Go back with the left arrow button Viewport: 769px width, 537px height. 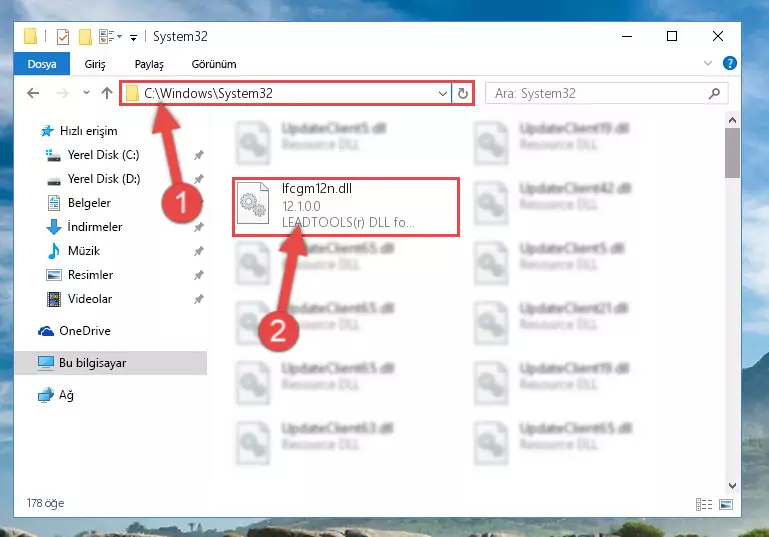click(33, 93)
